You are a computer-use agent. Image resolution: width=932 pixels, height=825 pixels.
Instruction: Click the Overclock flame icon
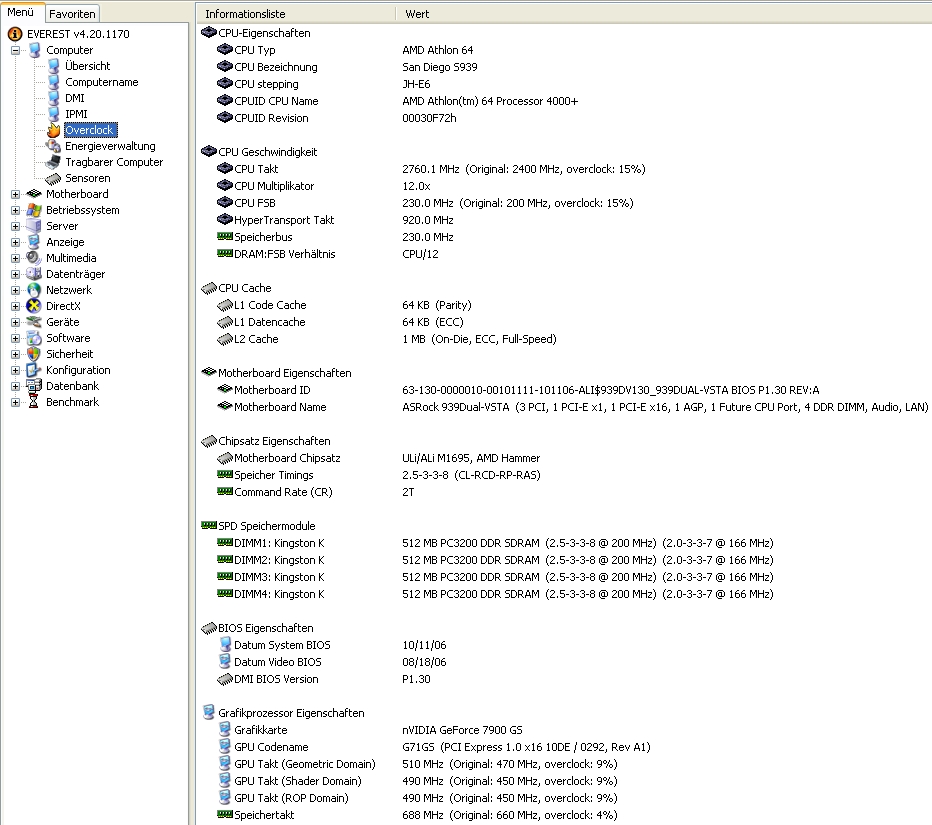53,130
